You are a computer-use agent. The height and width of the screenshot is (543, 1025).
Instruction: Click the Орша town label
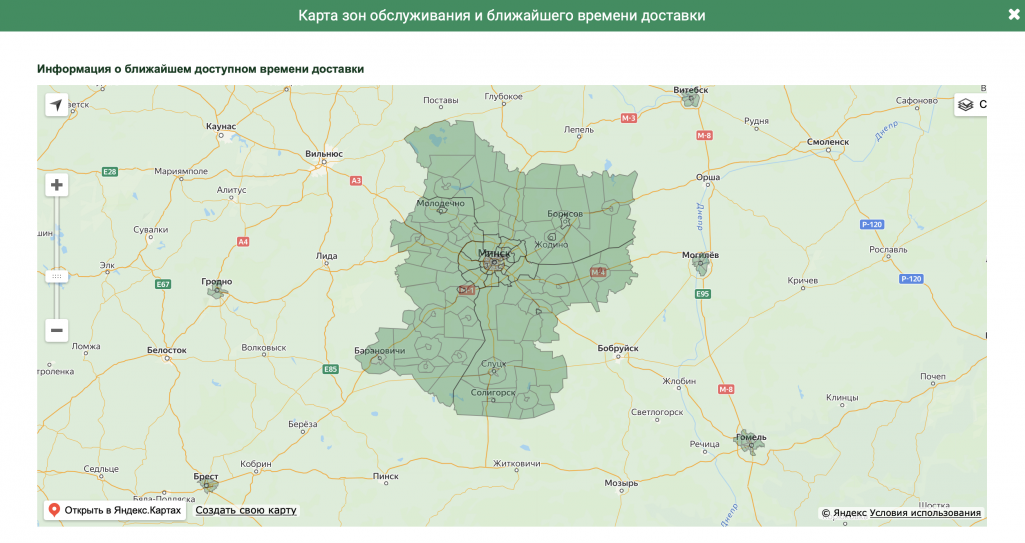tap(708, 177)
